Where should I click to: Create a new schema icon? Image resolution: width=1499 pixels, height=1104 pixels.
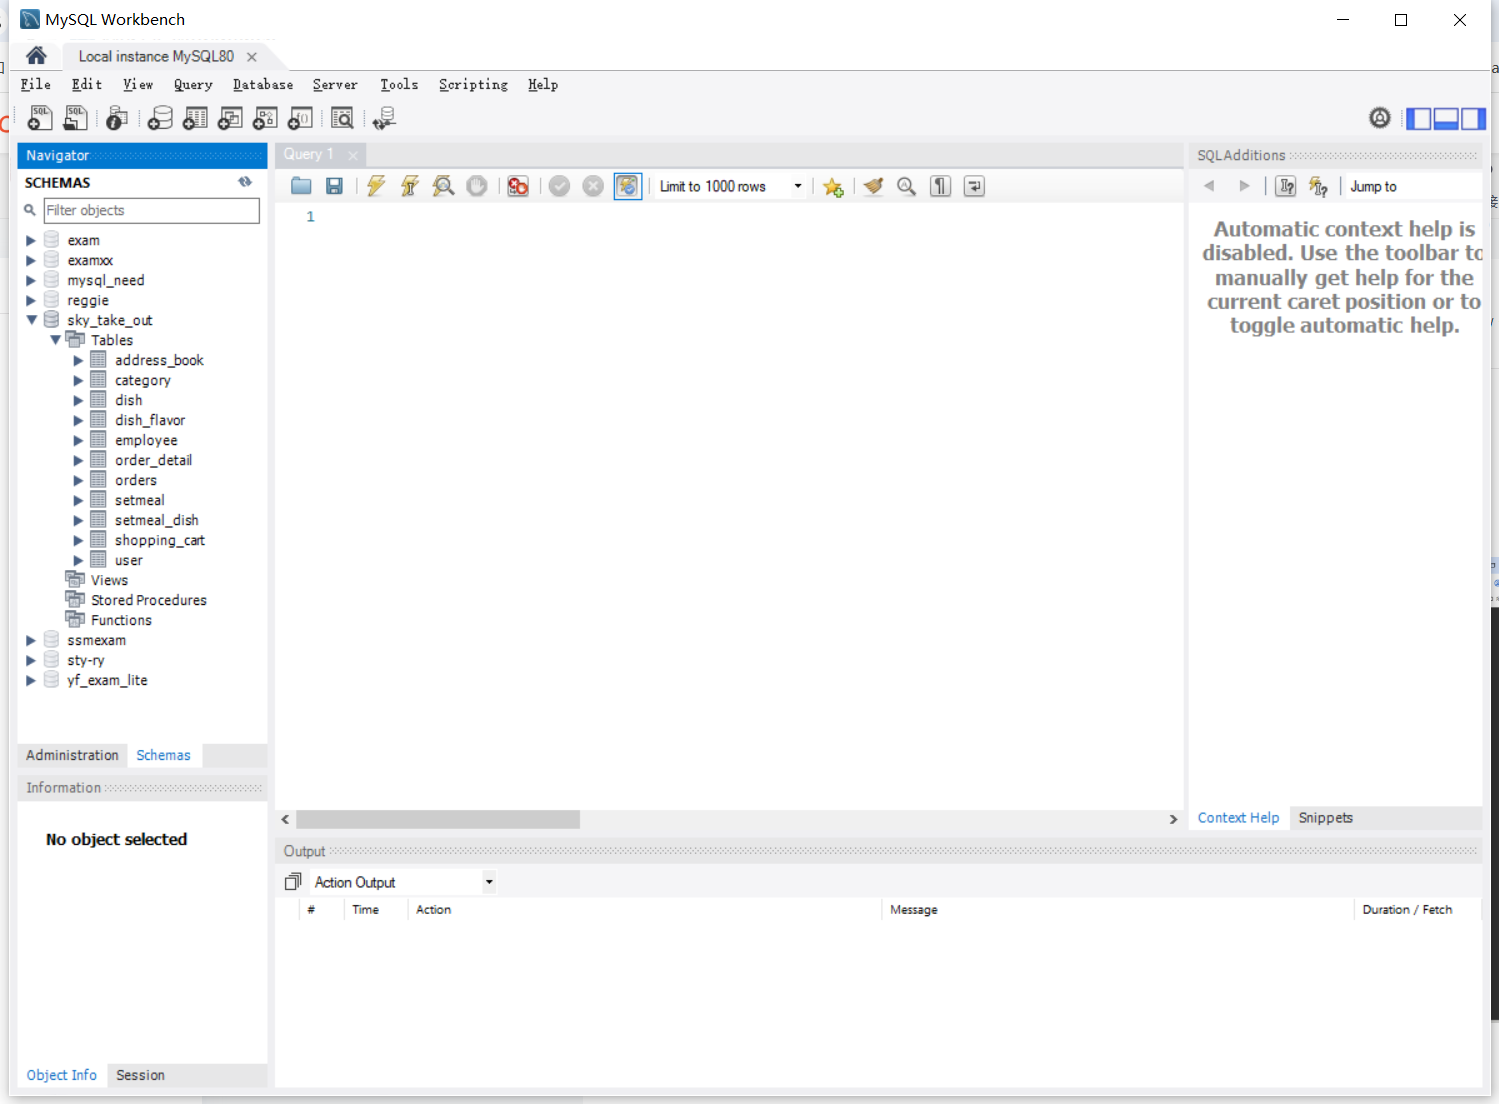pyautogui.click(x=160, y=118)
